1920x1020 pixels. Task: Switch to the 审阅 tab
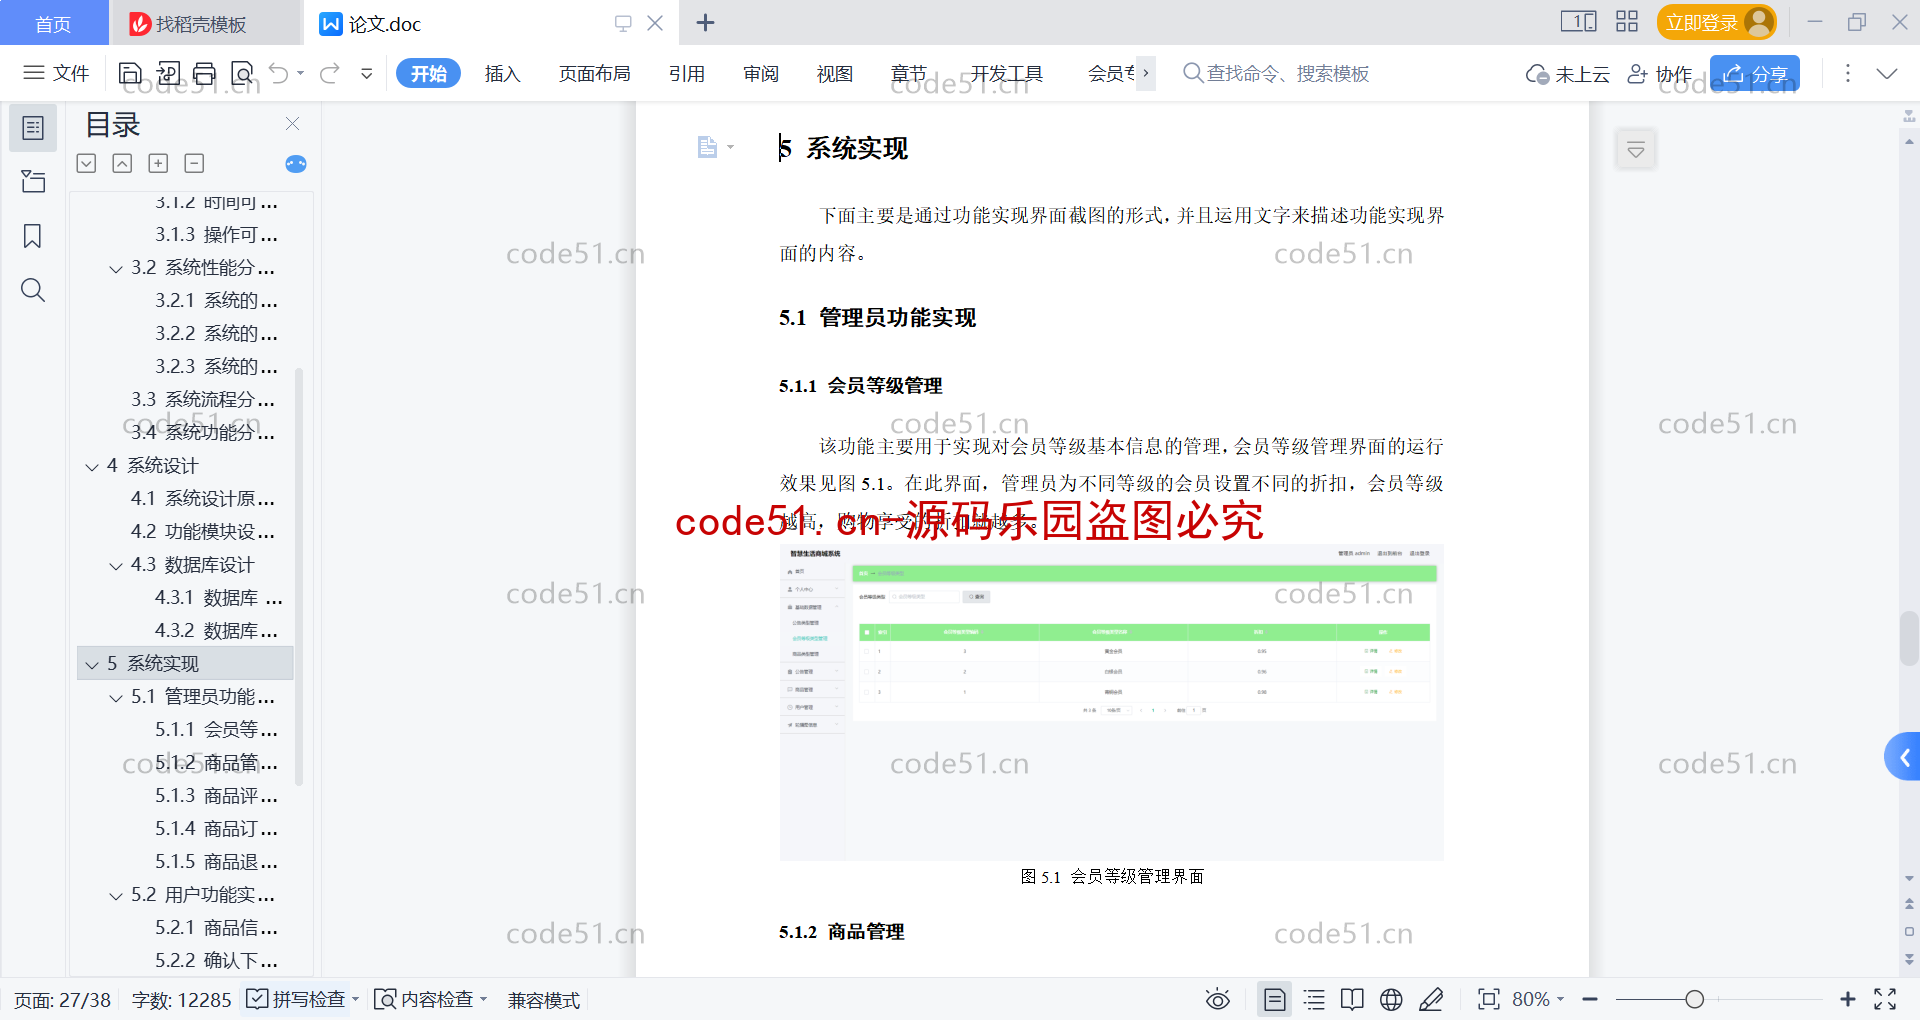[761, 73]
